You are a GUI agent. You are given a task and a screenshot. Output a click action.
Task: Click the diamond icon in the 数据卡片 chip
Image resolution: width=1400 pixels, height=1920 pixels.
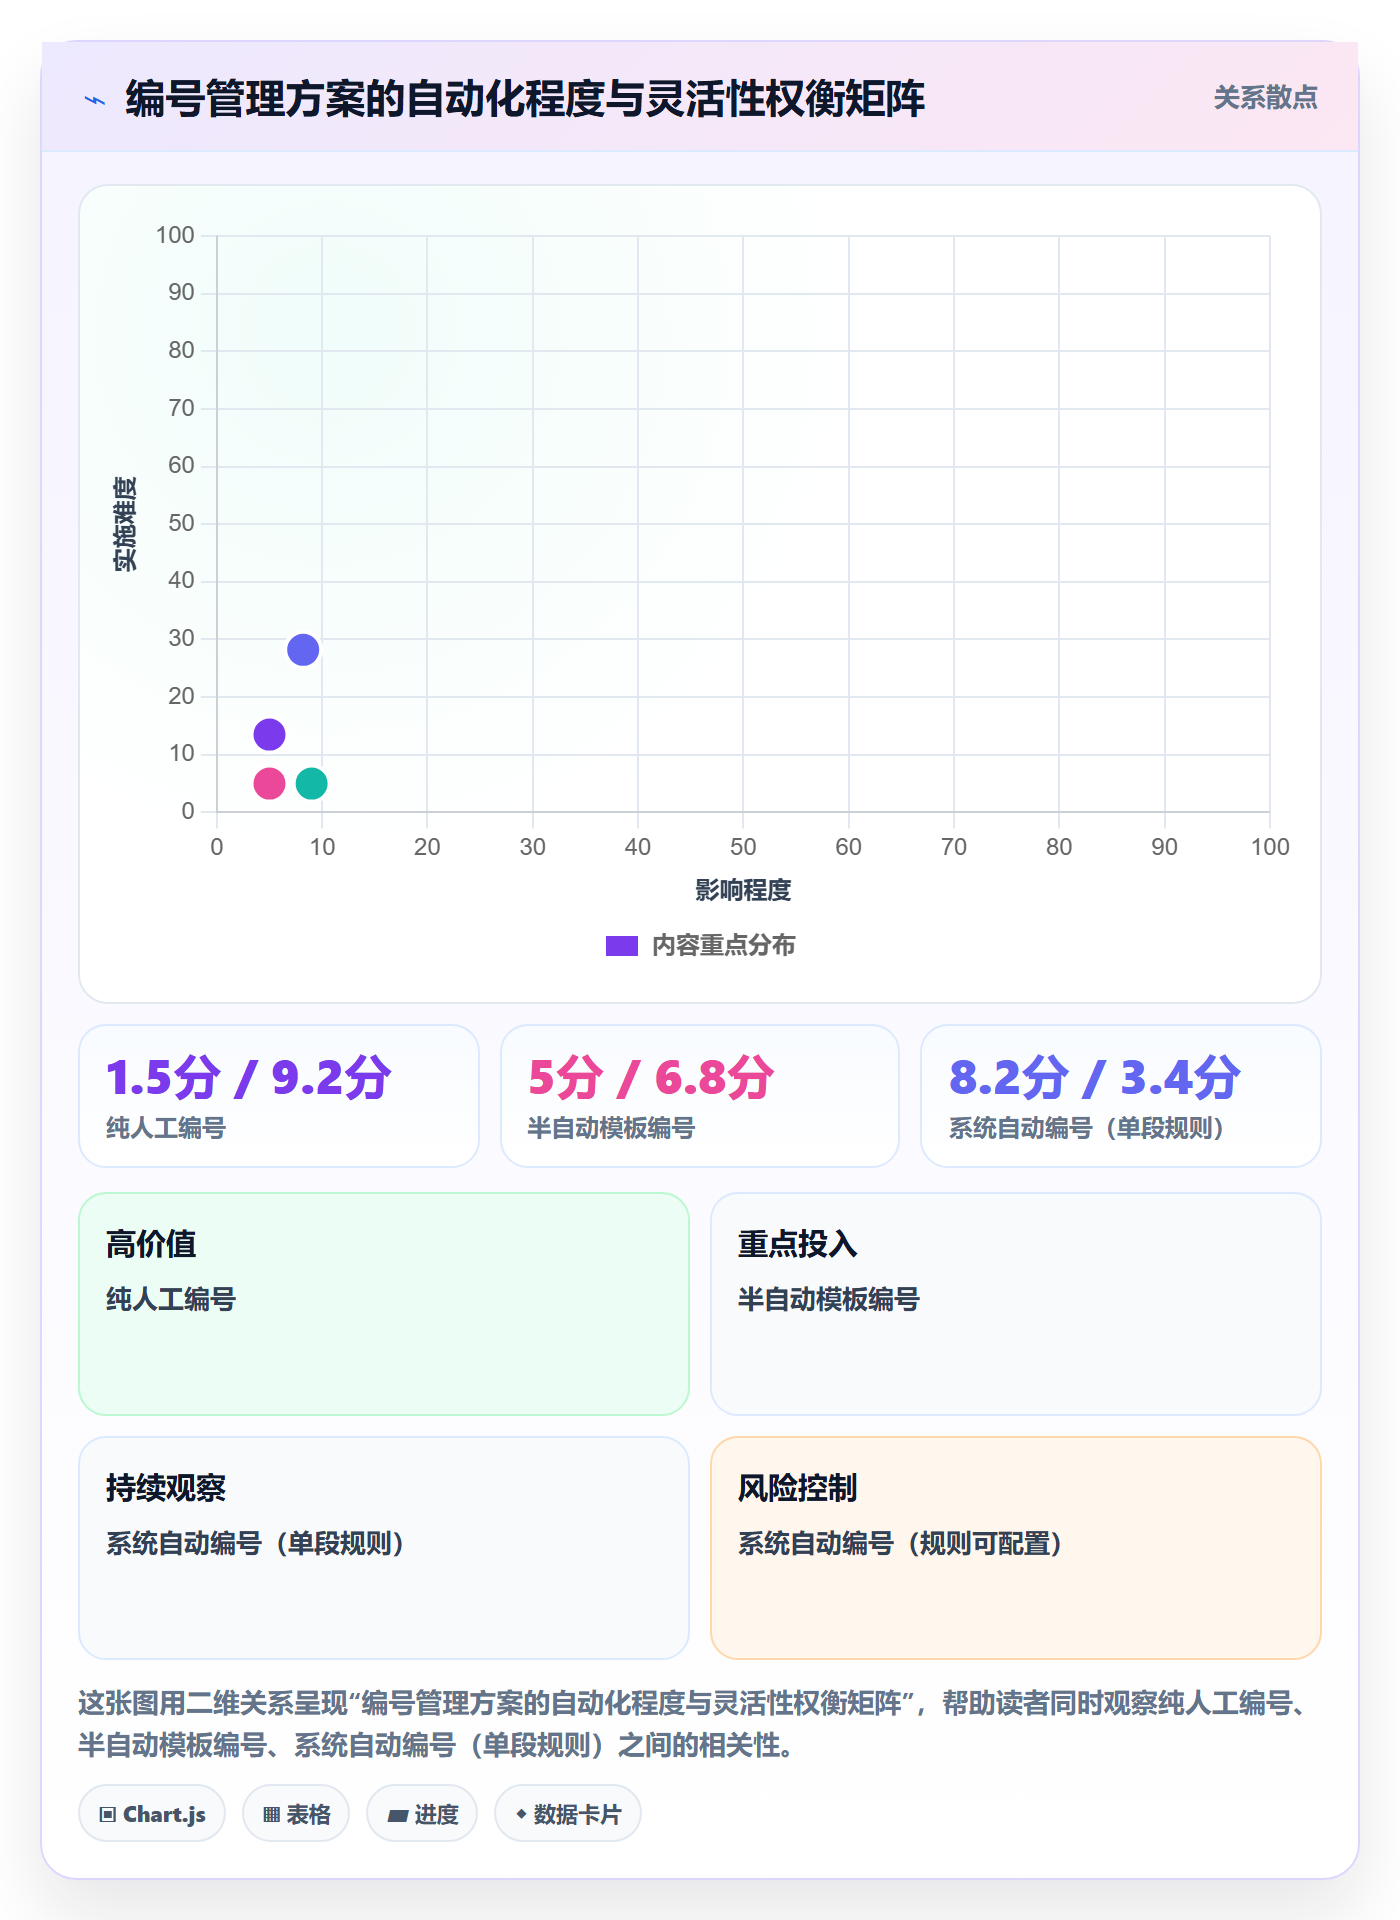tap(521, 1814)
